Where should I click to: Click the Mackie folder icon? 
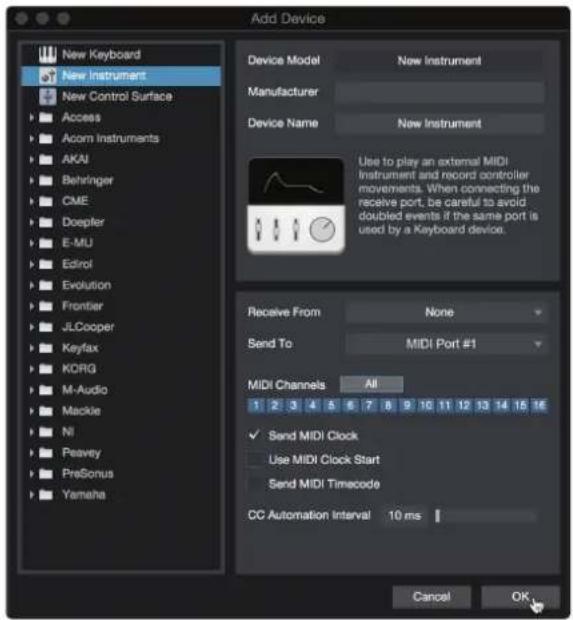point(46,411)
